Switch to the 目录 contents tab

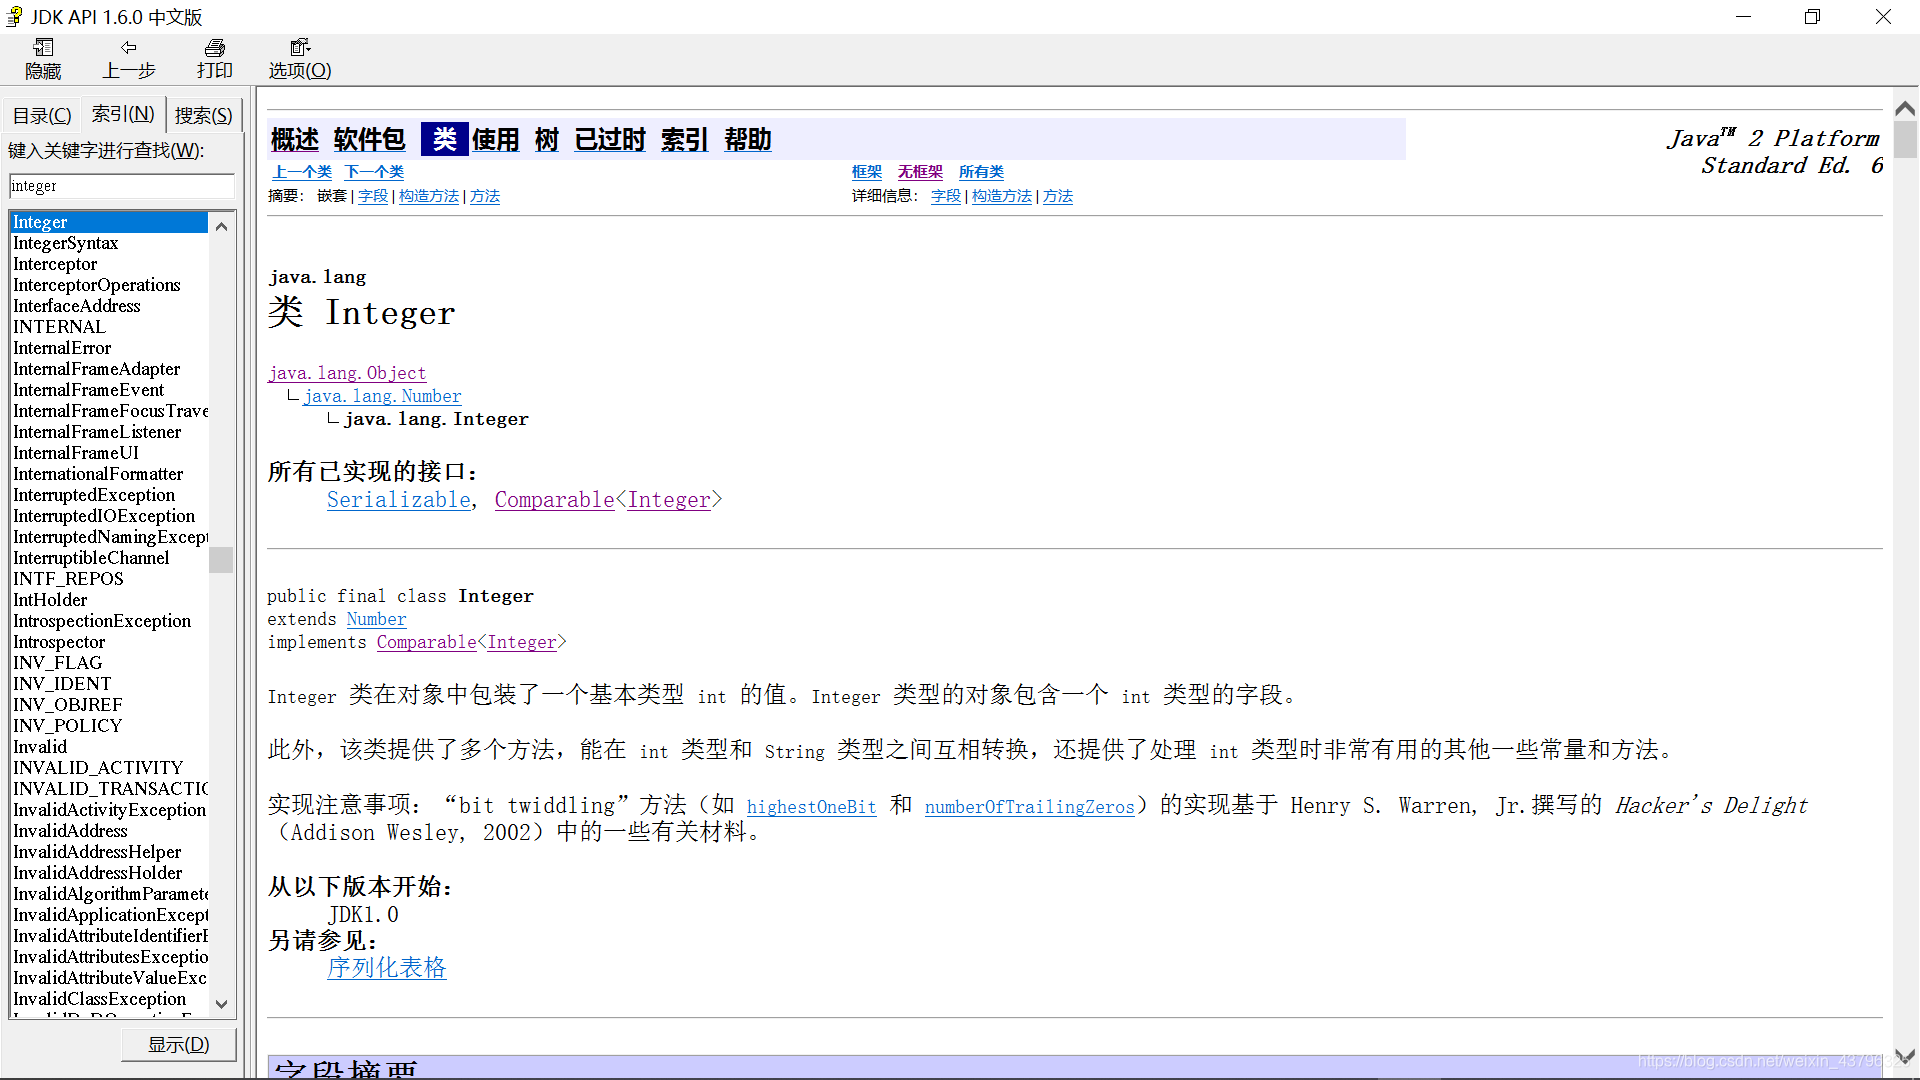pos(42,115)
